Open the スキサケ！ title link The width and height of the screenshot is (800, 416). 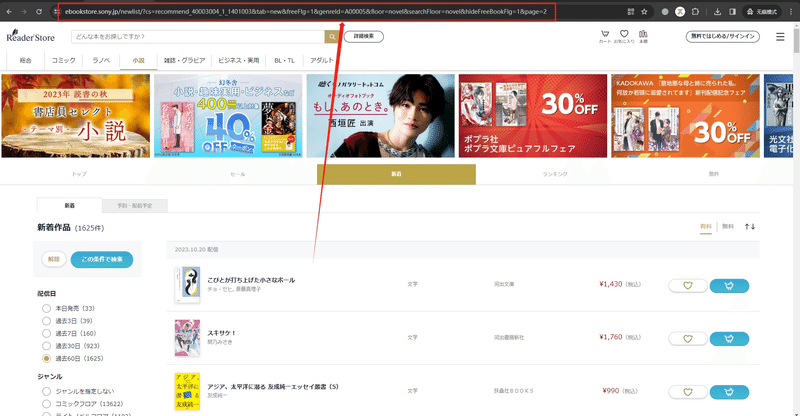tap(221, 333)
